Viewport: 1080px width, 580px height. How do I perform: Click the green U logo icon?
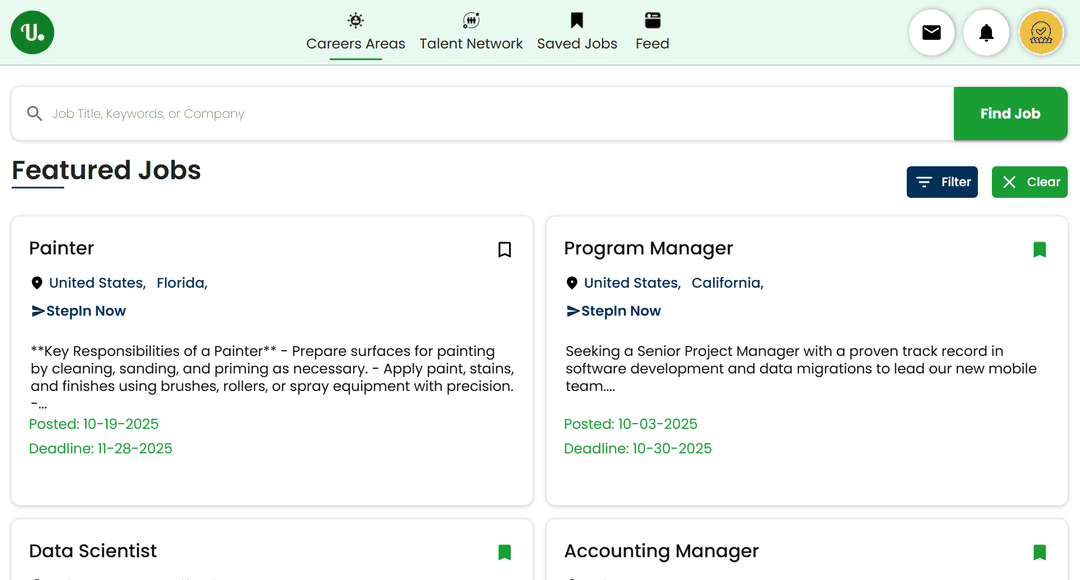coord(32,33)
